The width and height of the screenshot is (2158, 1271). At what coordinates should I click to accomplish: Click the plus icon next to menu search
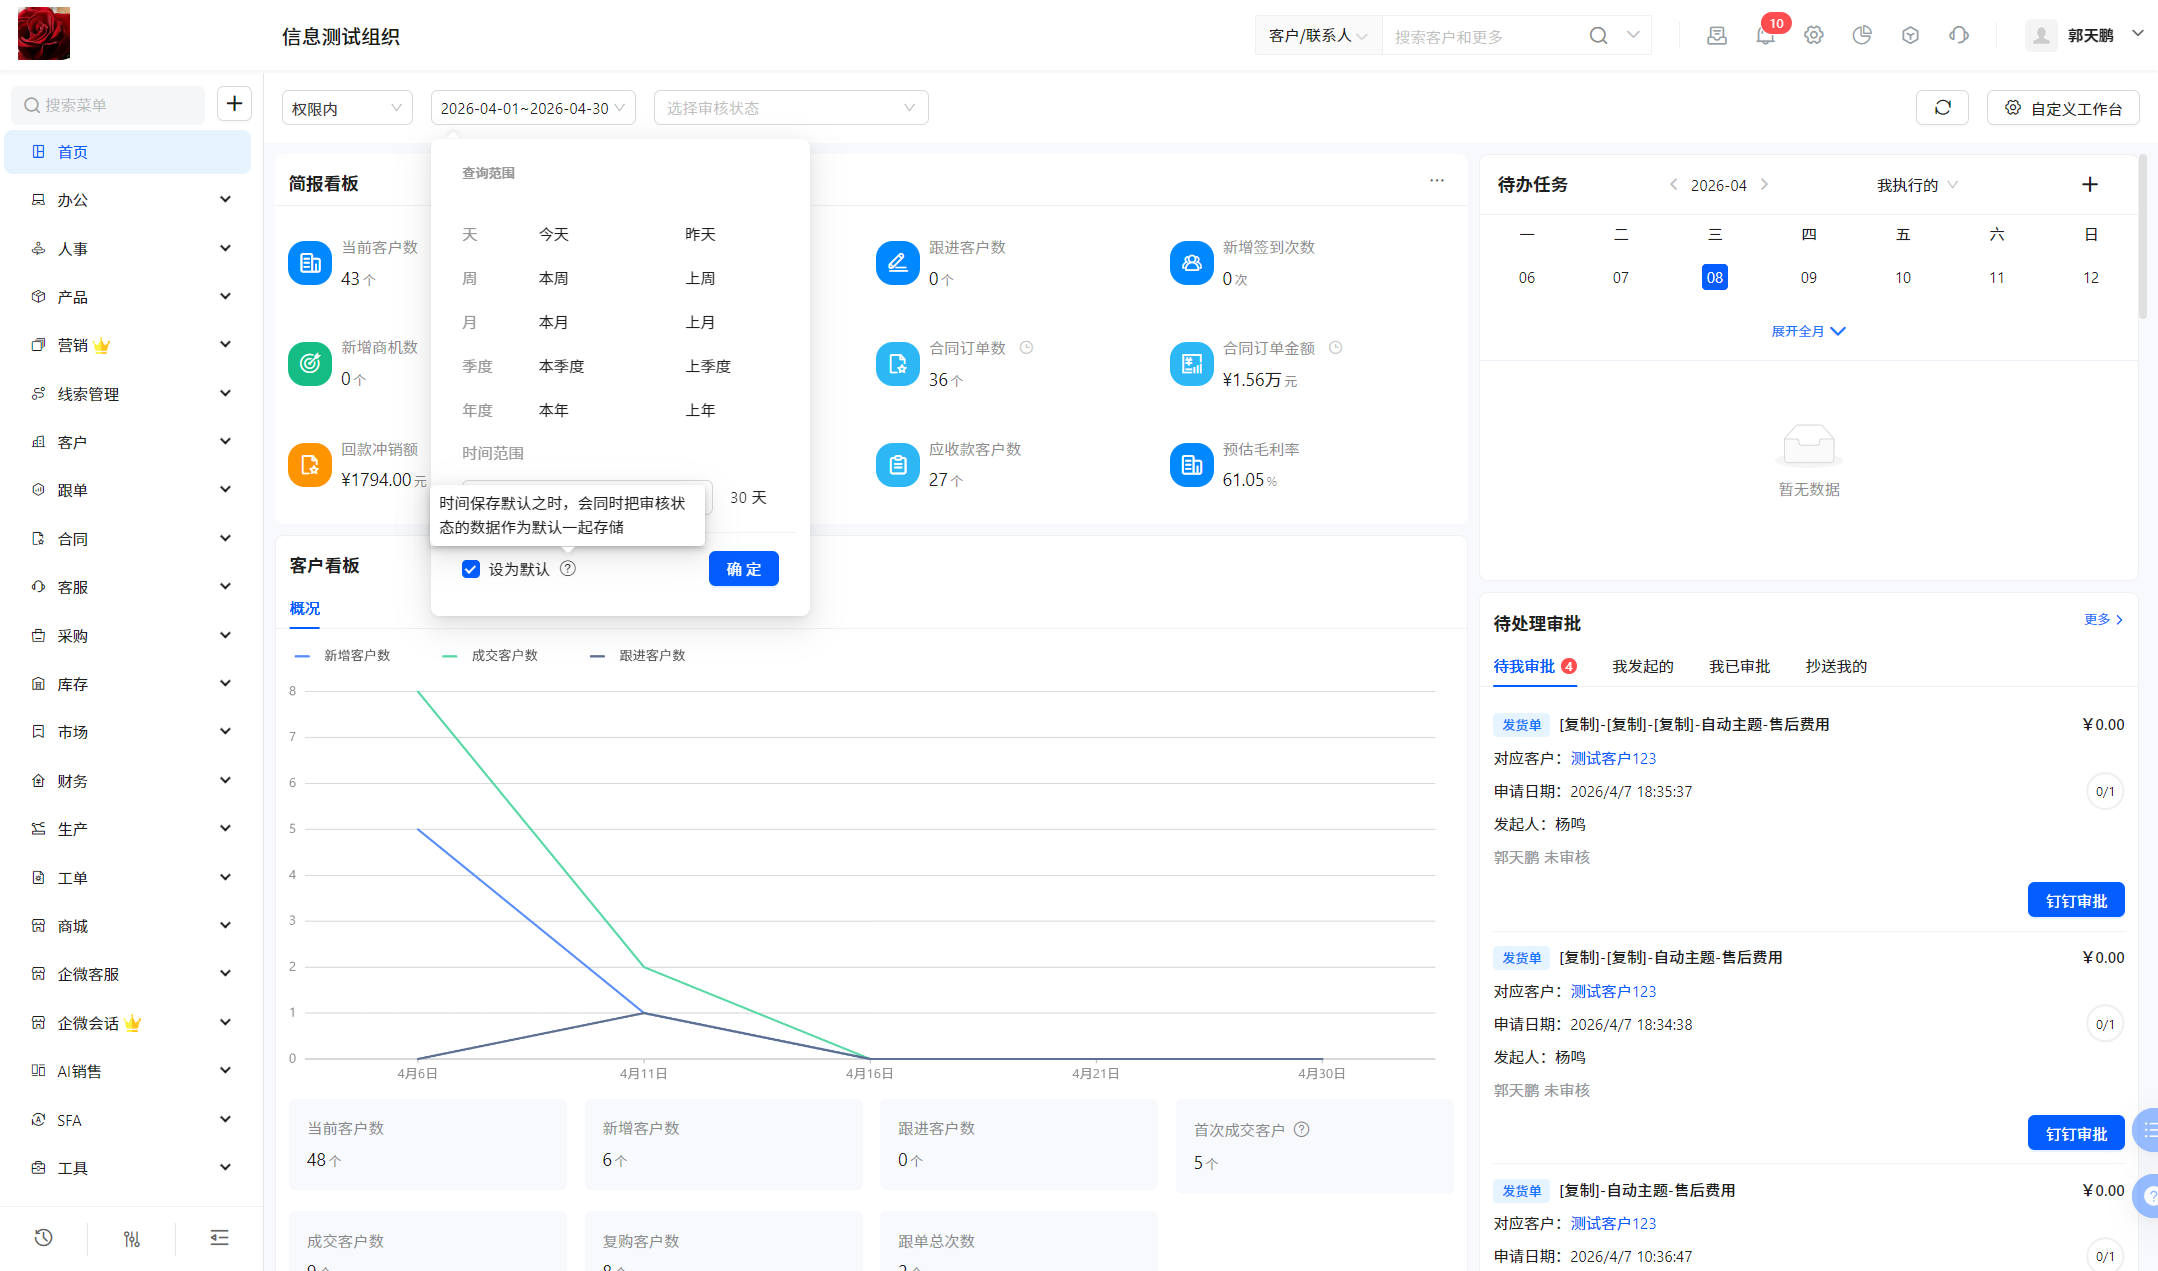(x=235, y=104)
